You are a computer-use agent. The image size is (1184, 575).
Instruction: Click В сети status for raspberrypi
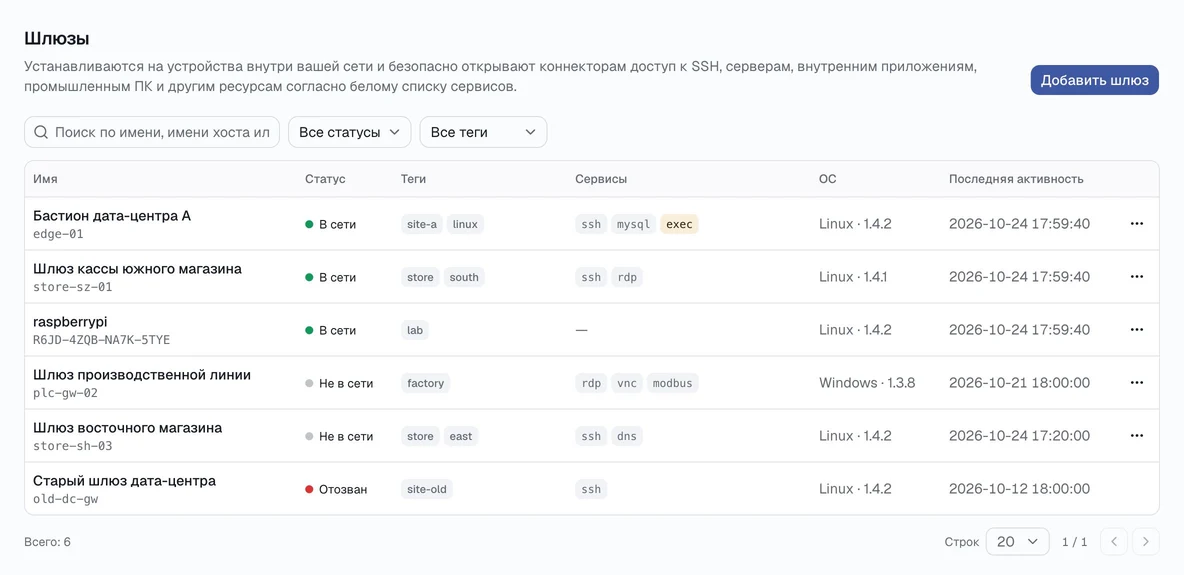click(x=331, y=330)
